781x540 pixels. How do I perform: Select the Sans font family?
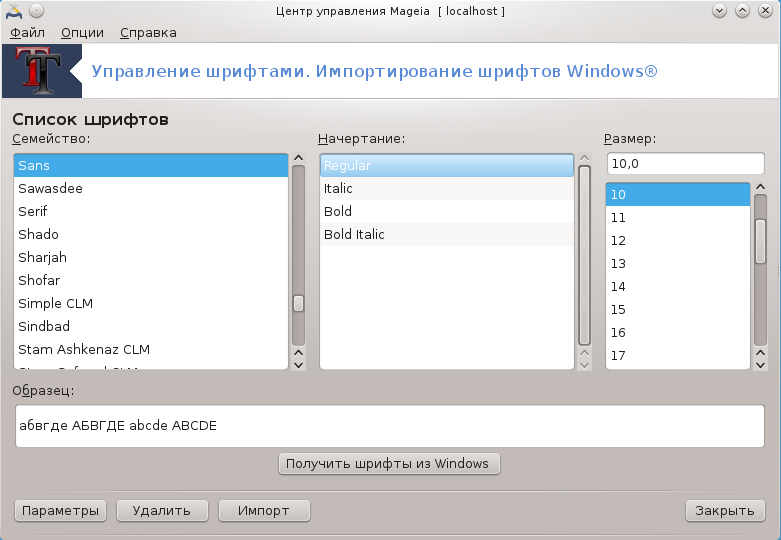click(x=151, y=165)
